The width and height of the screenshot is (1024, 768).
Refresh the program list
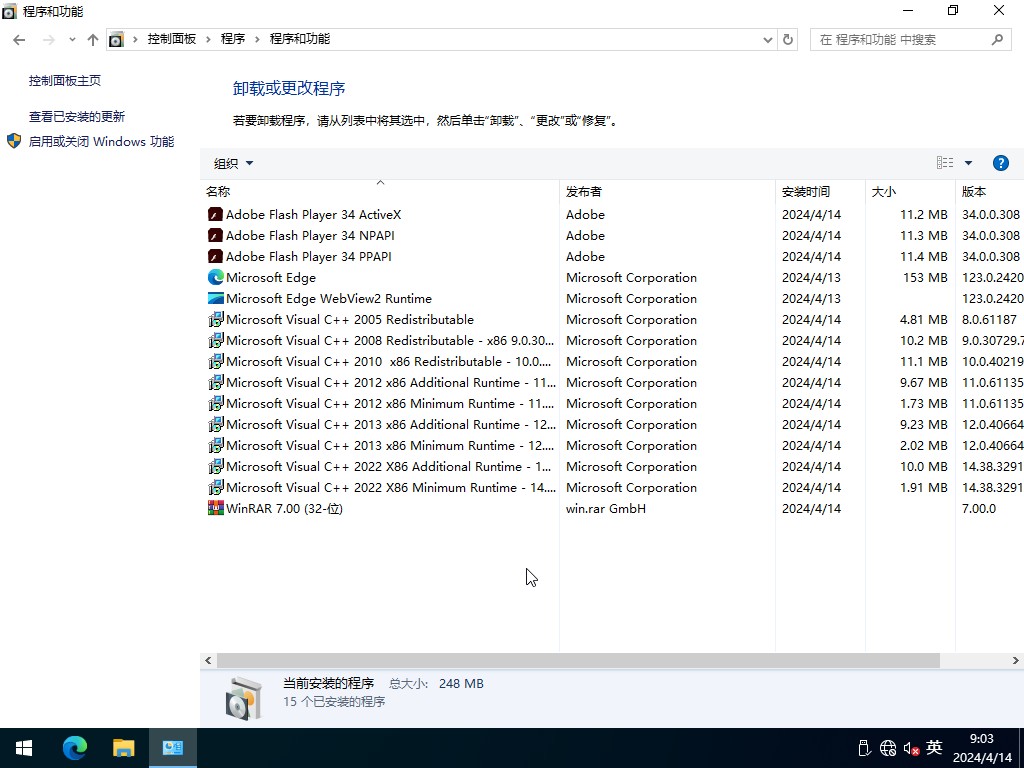coord(787,39)
